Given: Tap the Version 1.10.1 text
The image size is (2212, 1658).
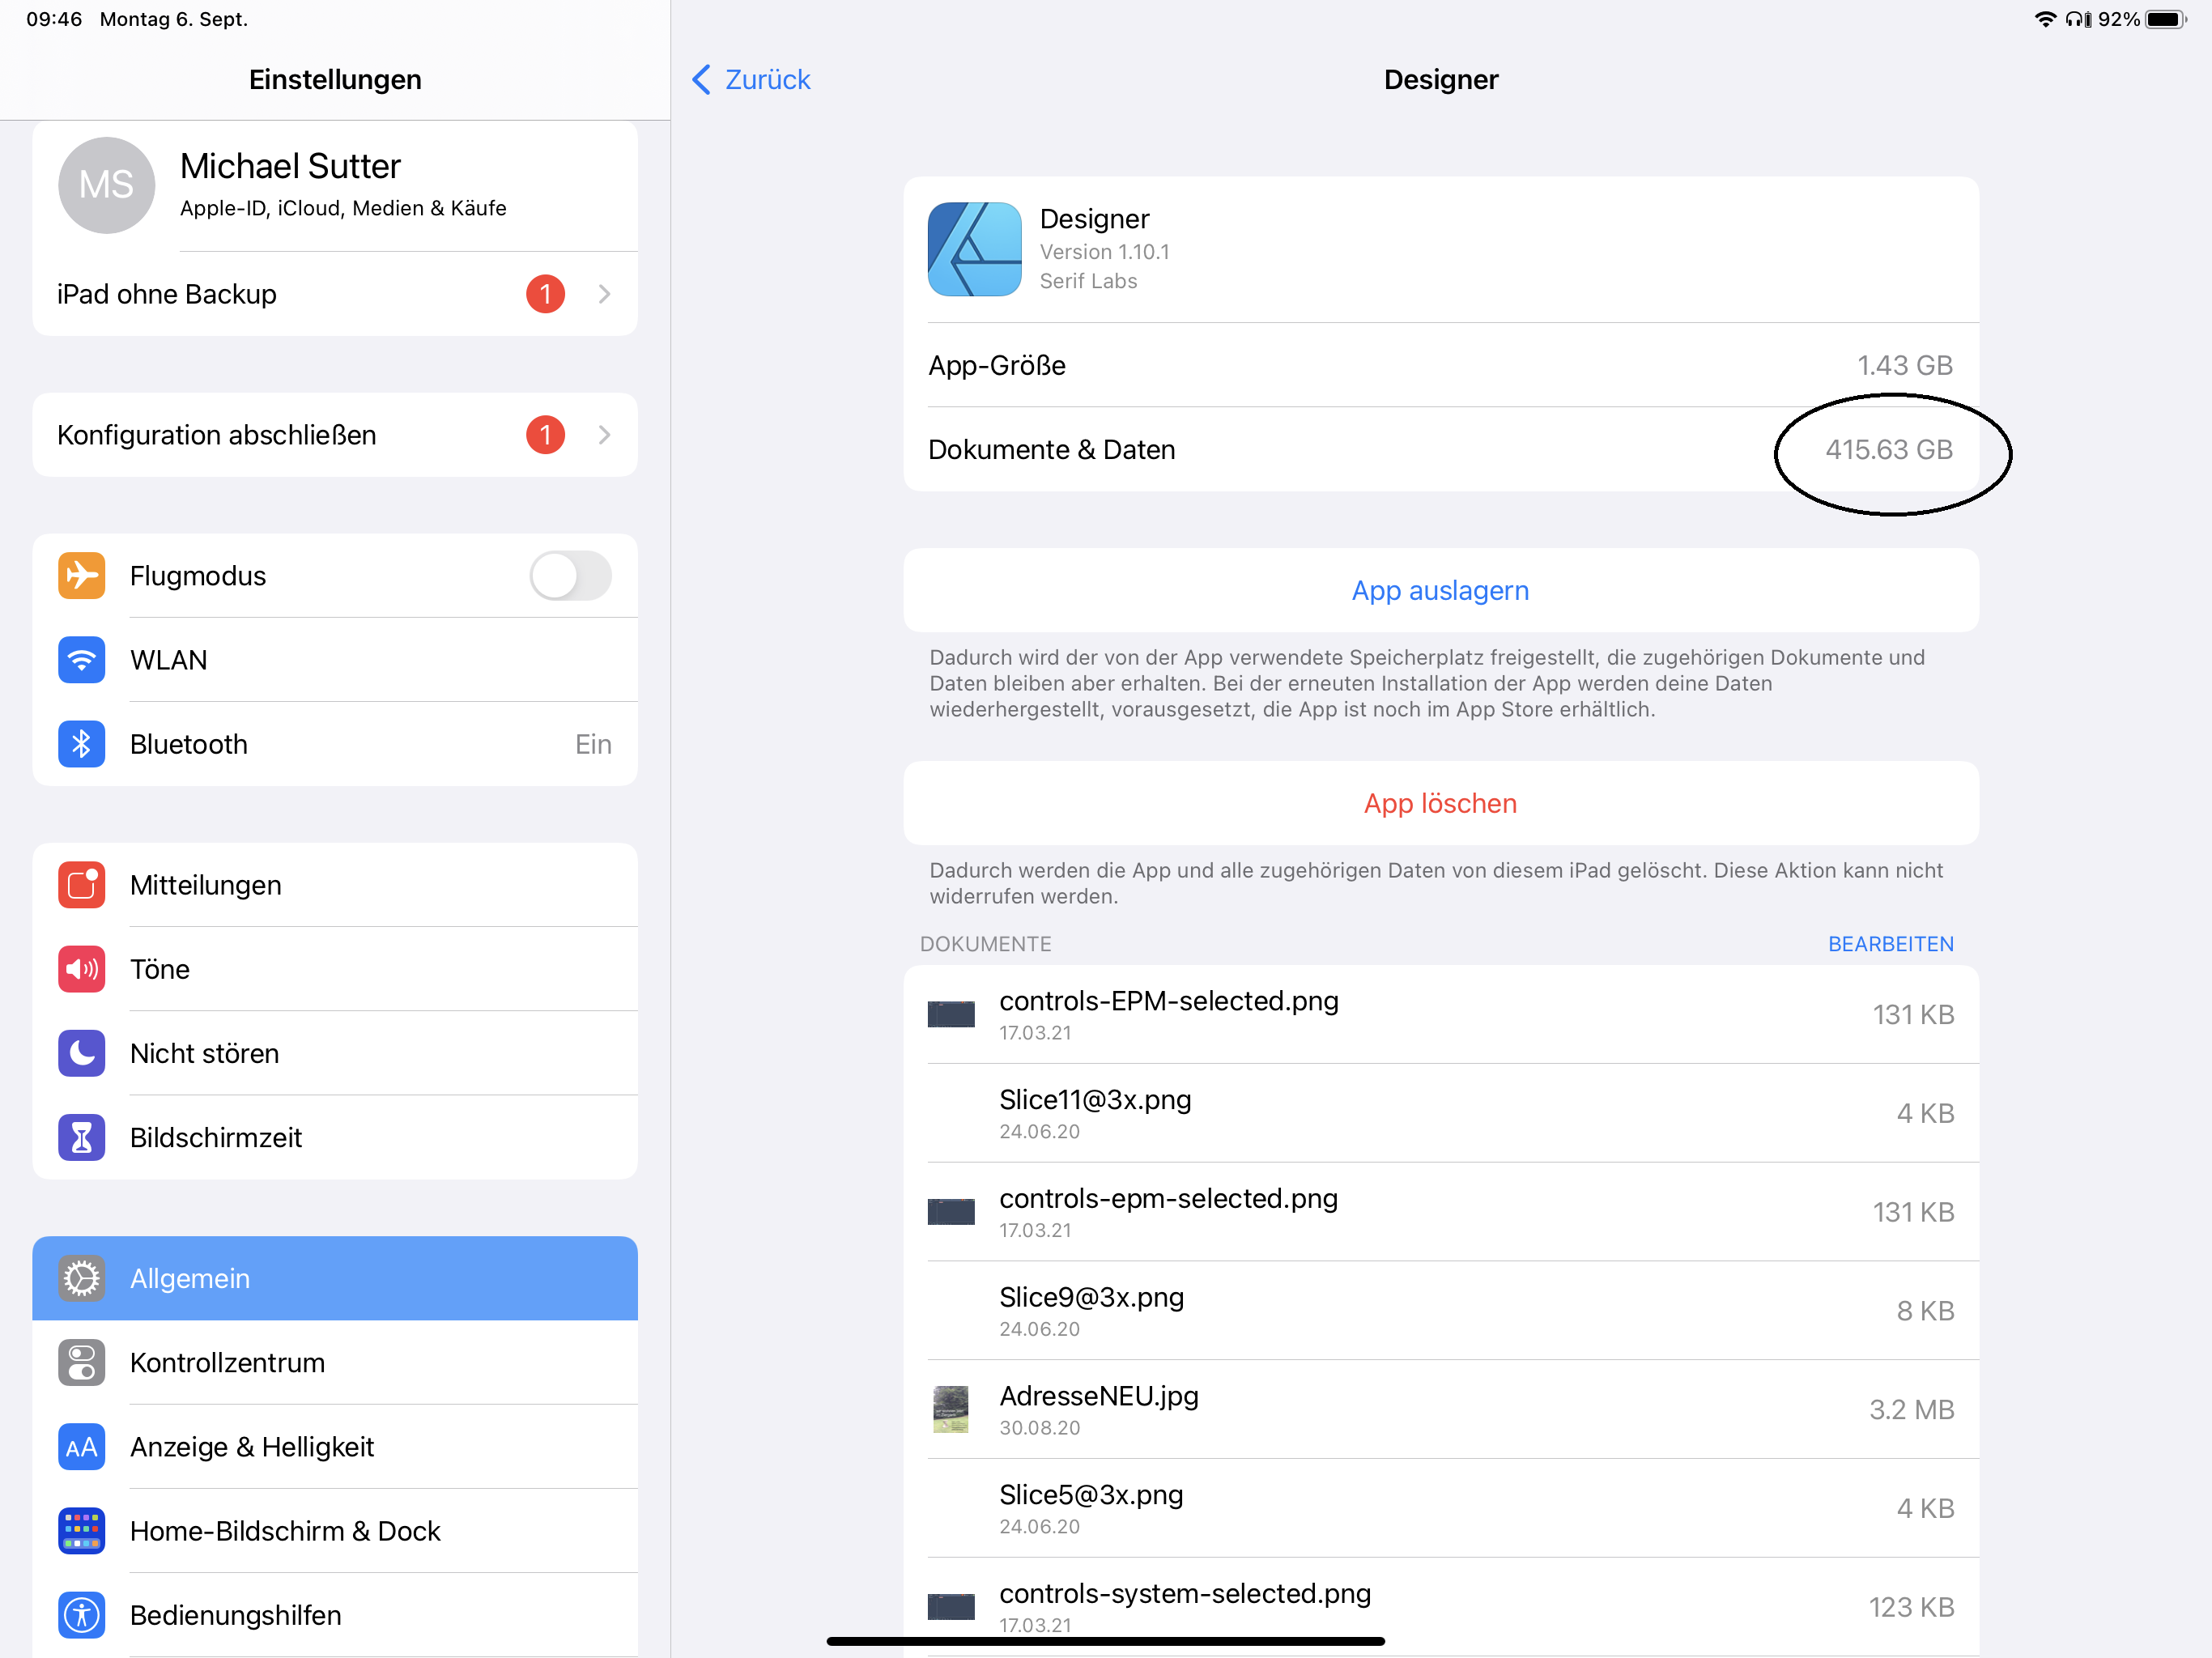Looking at the screenshot, I should pyautogui.click(x=1104, y=252).
